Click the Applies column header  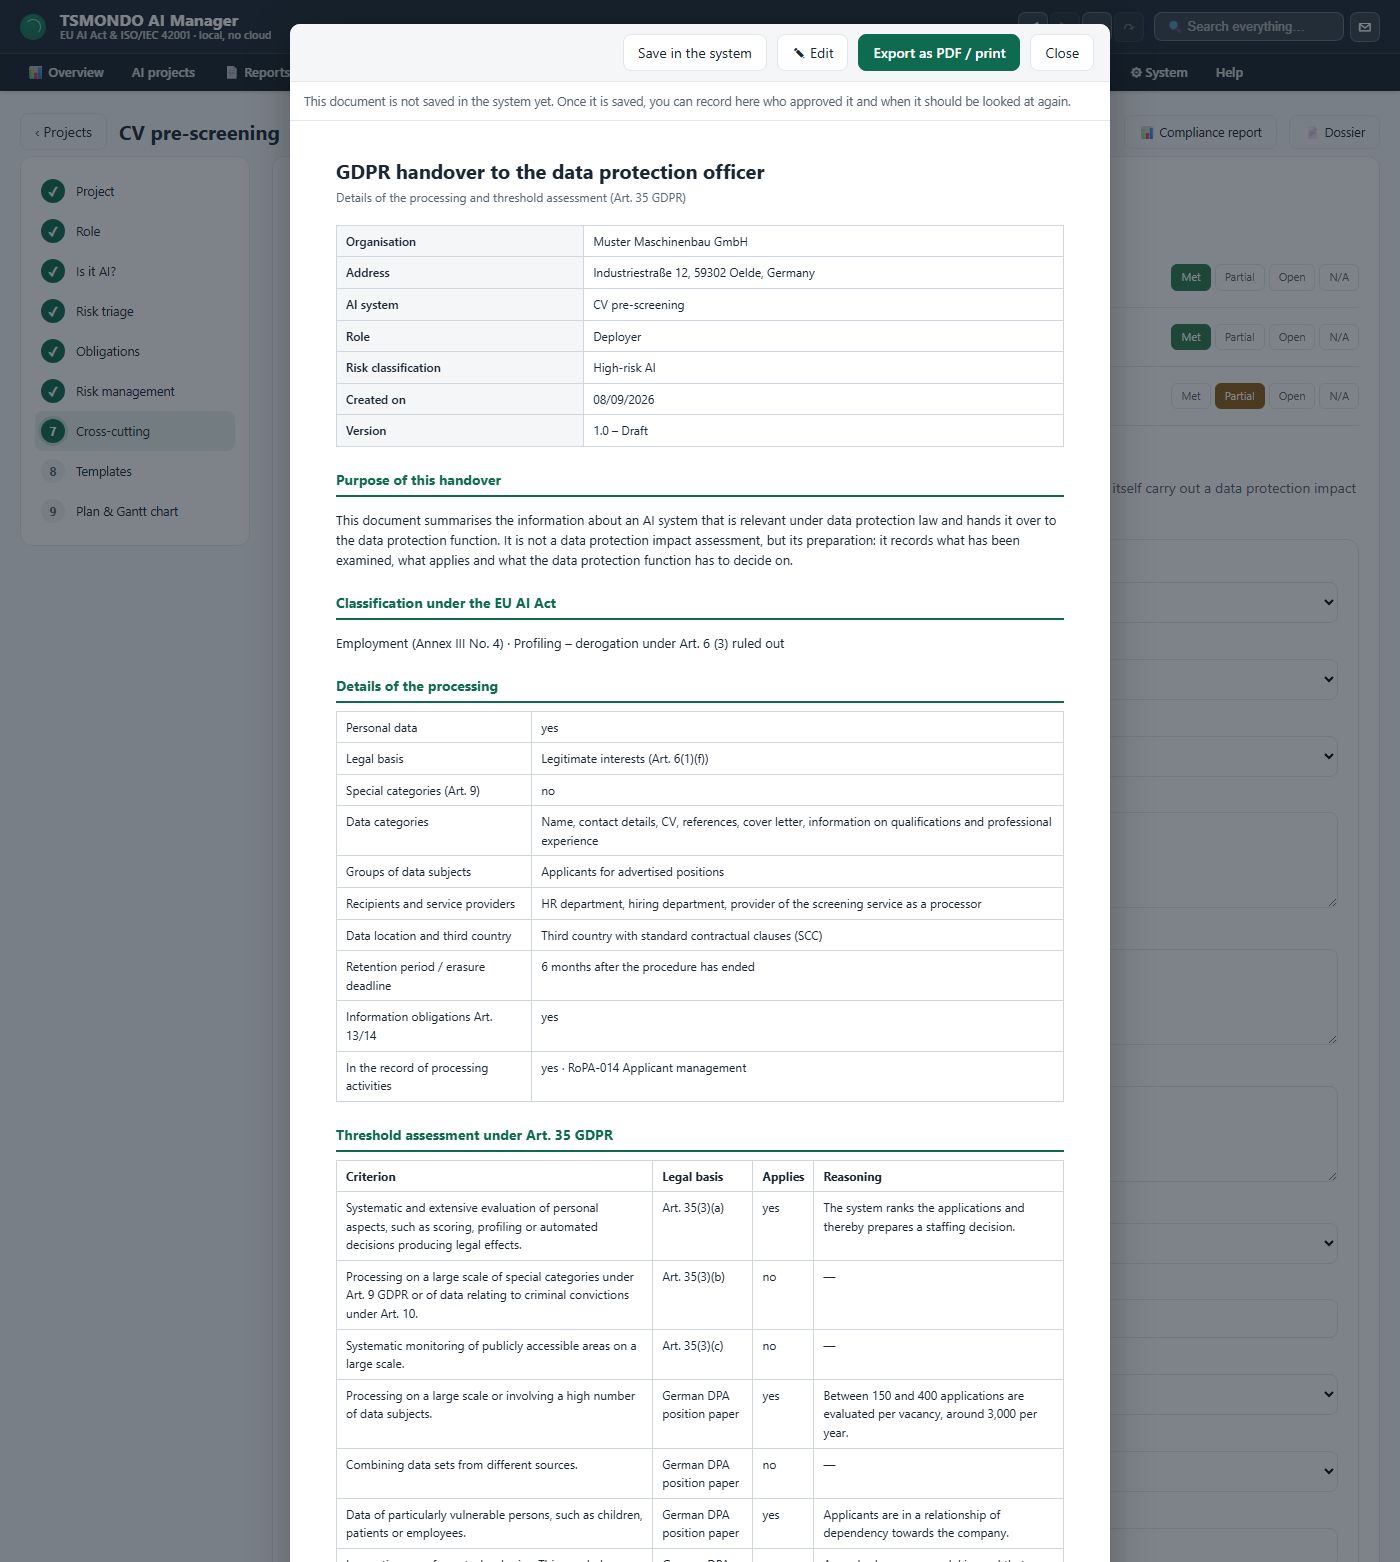click(x=783, y=1177)
